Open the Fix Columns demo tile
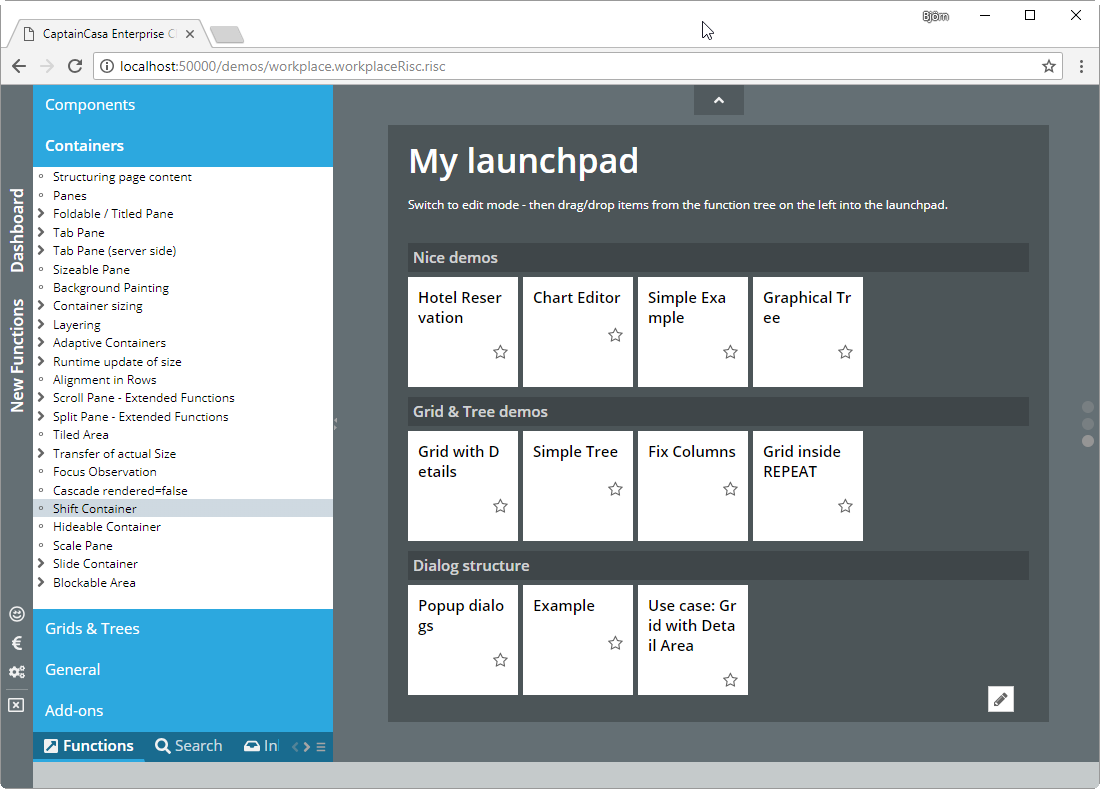This screenshot has width=1100, height=789. pos(692,485)
